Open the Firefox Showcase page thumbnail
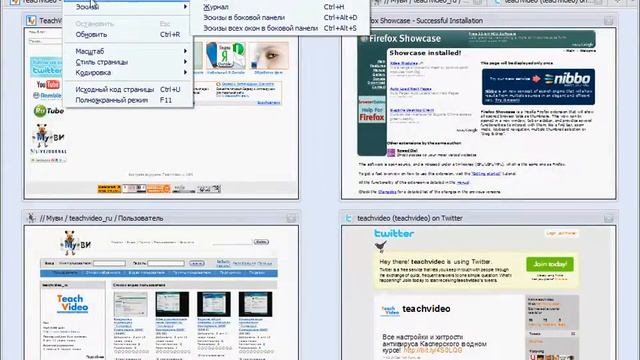The width and height of the screenshot is (640, 360). 478,113
